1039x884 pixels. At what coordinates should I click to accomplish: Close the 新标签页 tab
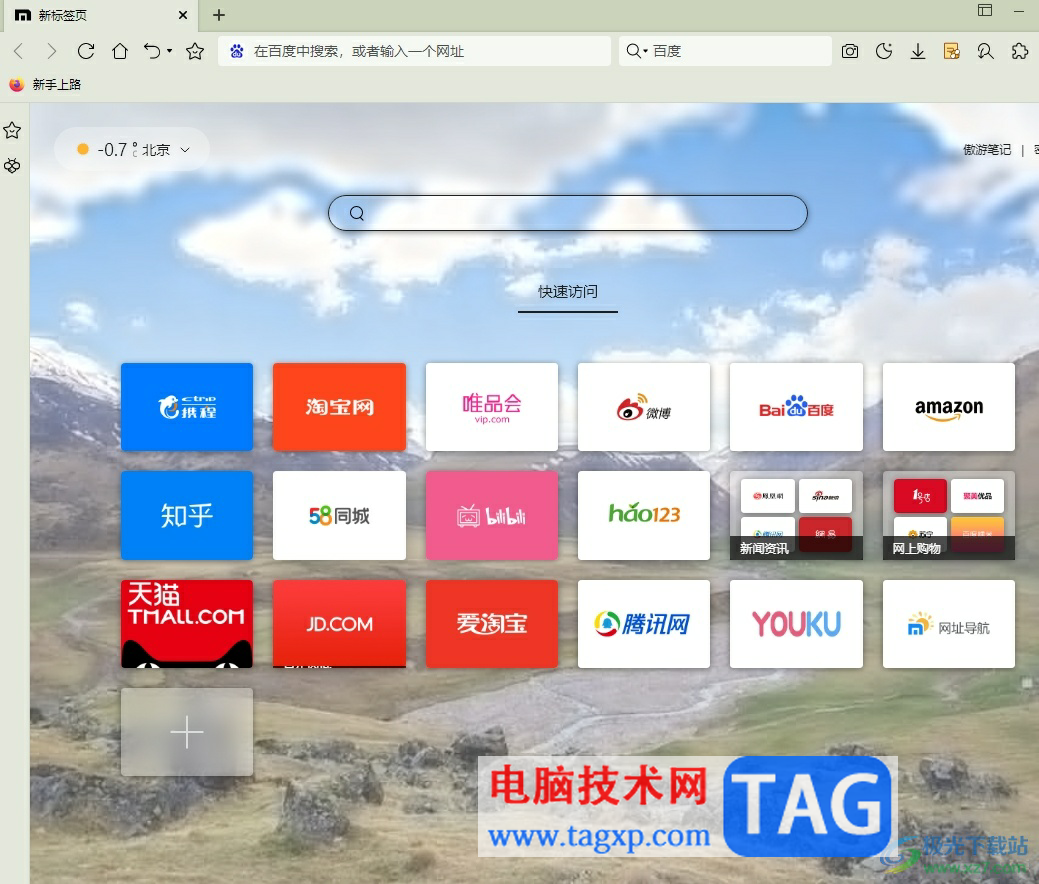click(x=183, y=15)
